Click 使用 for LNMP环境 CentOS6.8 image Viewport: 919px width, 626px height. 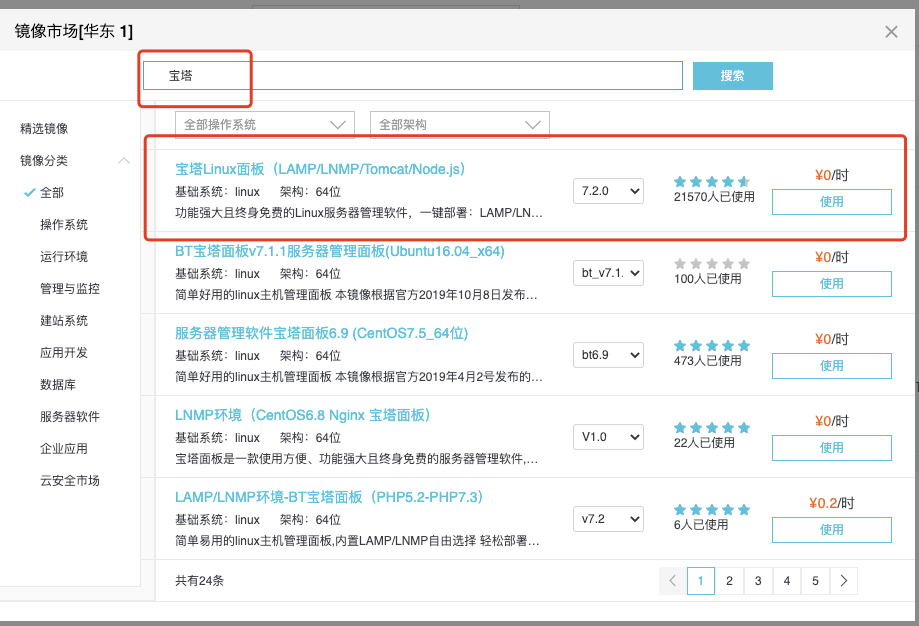pos(832,448)
